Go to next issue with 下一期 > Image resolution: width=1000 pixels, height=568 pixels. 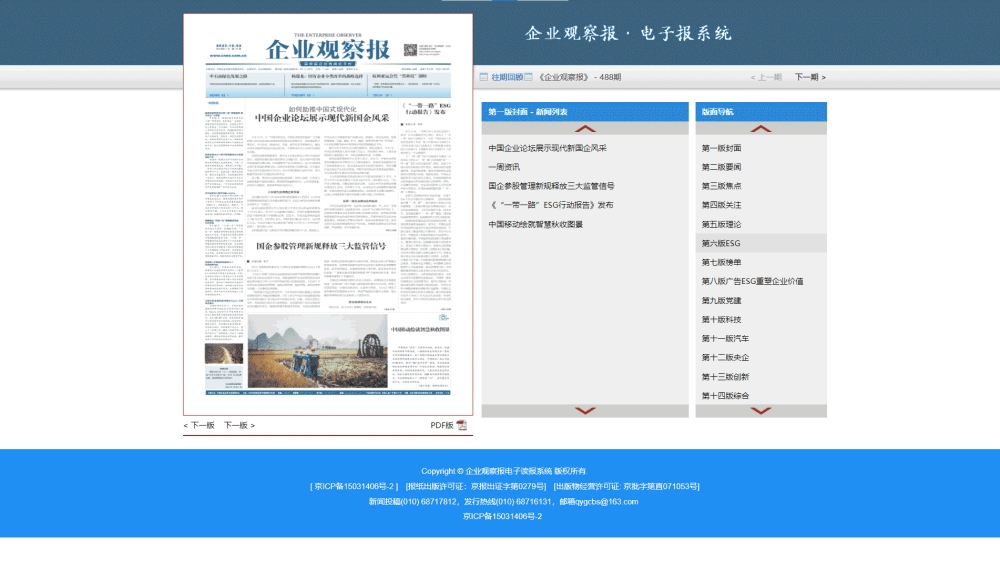(810, 77)
